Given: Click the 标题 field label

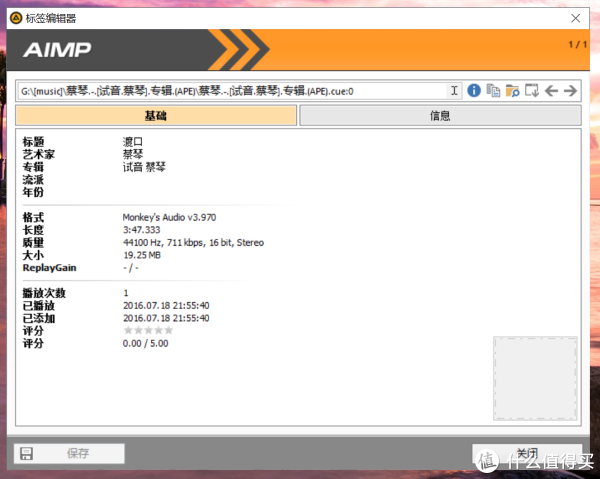Looking at the screenshot, I should (33, 142).
